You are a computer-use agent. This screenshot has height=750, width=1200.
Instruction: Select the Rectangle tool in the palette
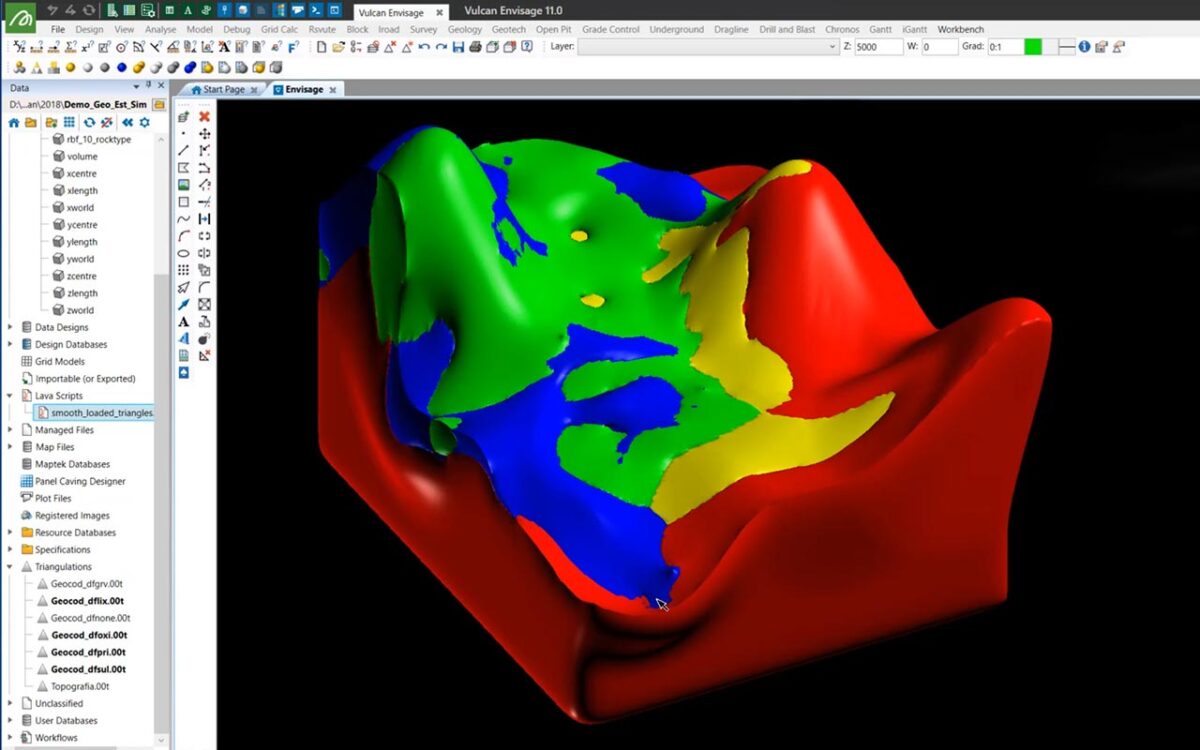(x=183, y=202)
